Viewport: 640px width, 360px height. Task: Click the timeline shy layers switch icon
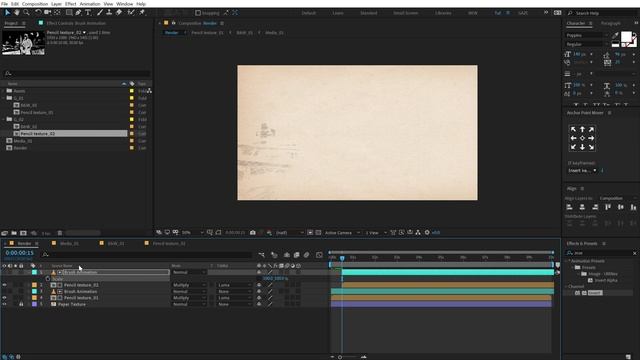click(287, 255)
